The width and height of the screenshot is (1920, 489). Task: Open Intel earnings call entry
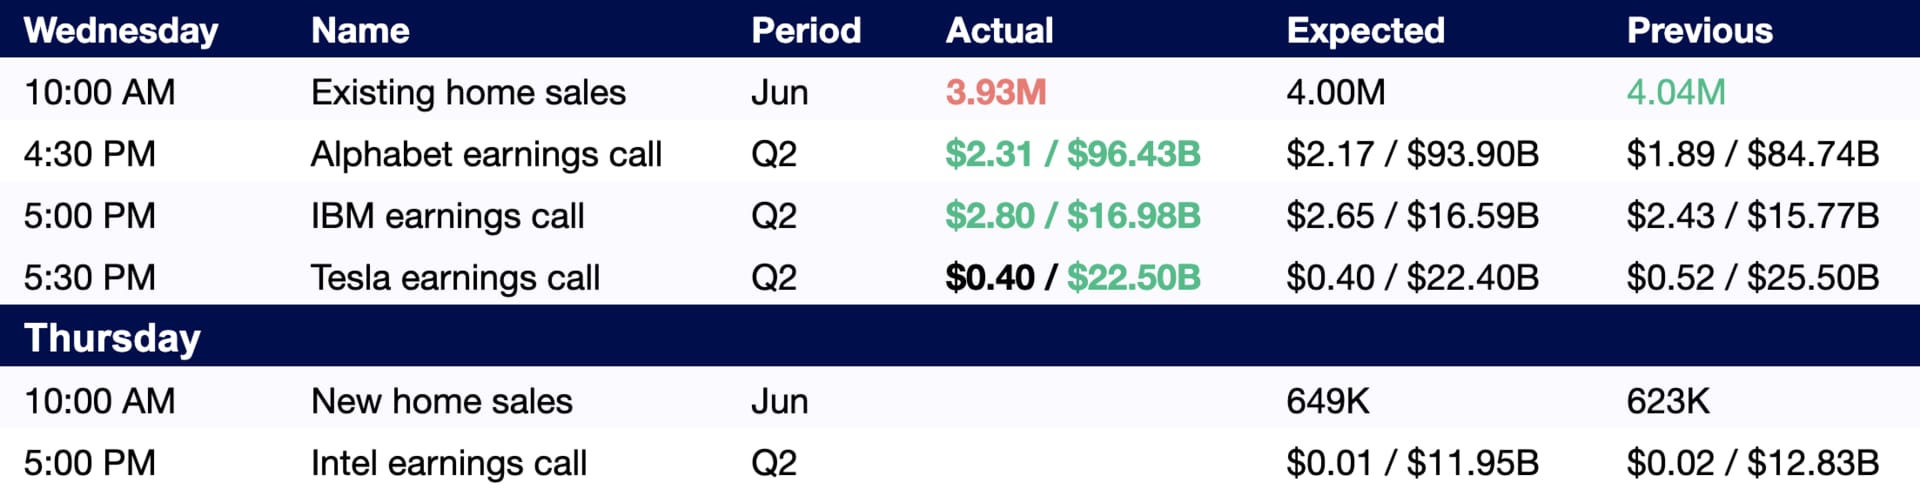[449, 464]
